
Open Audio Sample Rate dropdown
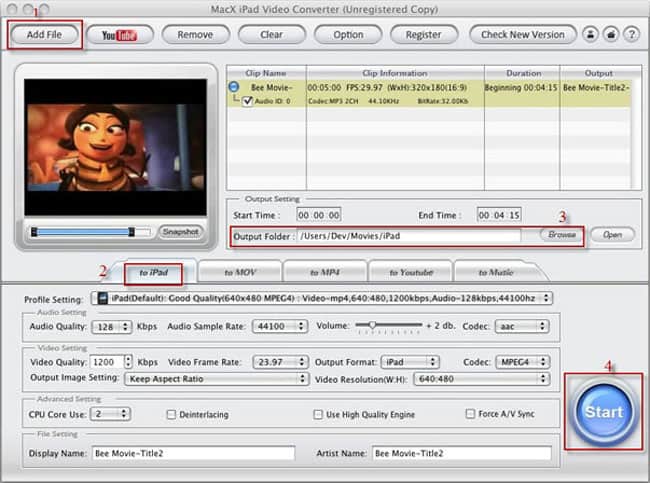click(280, 326)
